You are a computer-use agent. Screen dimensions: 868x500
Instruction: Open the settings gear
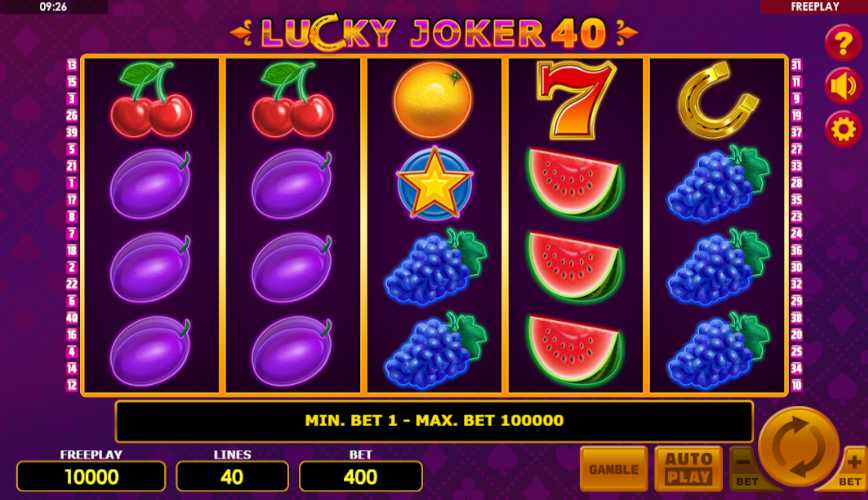pos(843,130)
